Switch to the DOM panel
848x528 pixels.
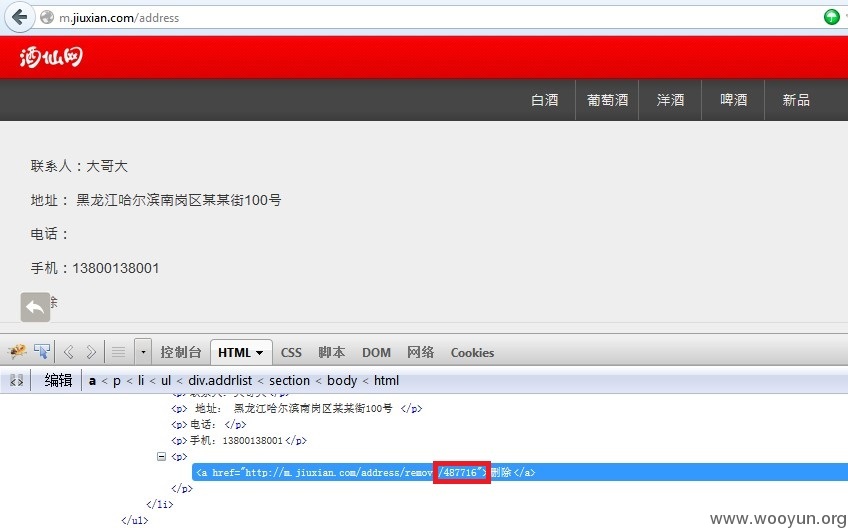click(376, 353)
